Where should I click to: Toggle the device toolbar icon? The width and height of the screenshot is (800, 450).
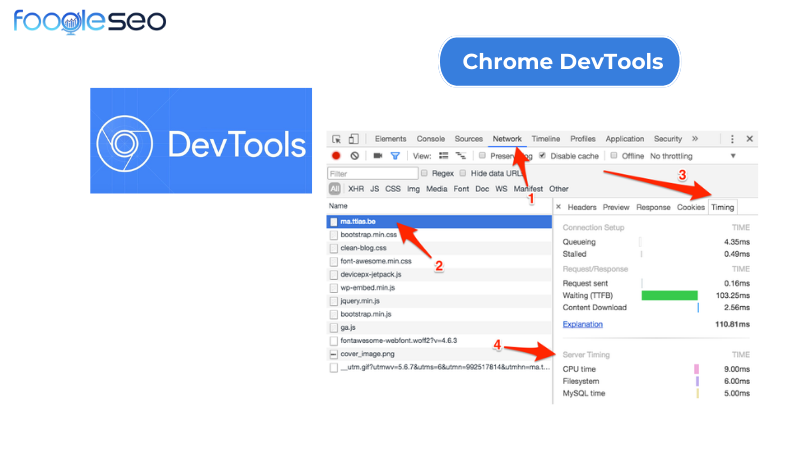(x=354, y=139)
